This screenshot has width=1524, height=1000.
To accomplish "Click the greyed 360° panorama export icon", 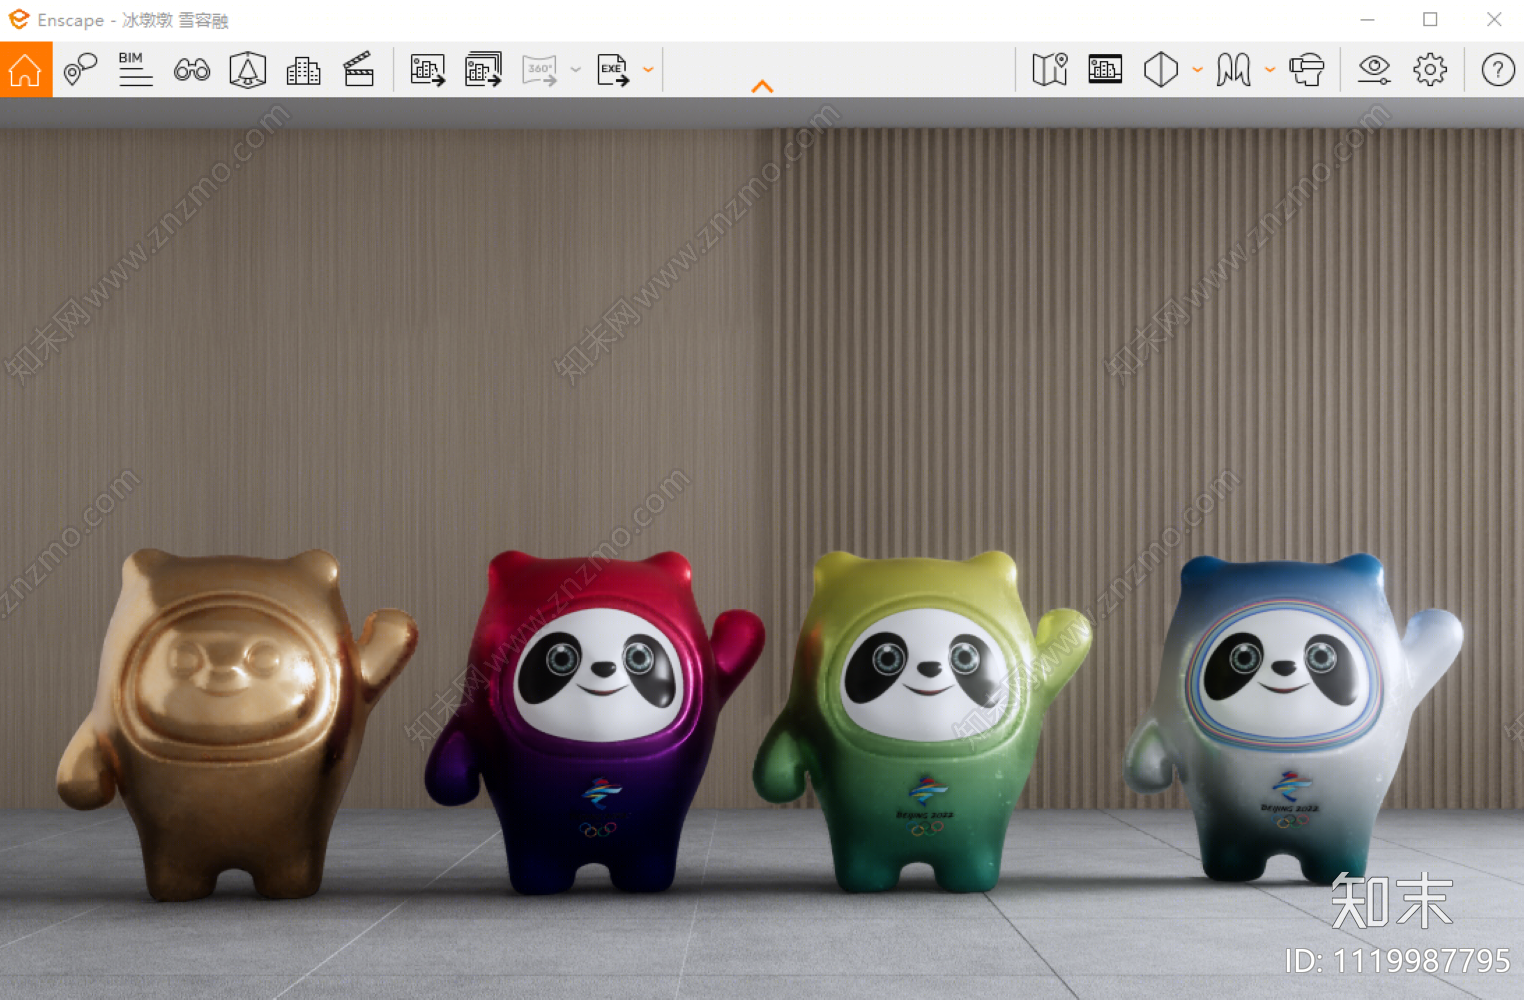I will pyautogui.click(x=540, y=70).
